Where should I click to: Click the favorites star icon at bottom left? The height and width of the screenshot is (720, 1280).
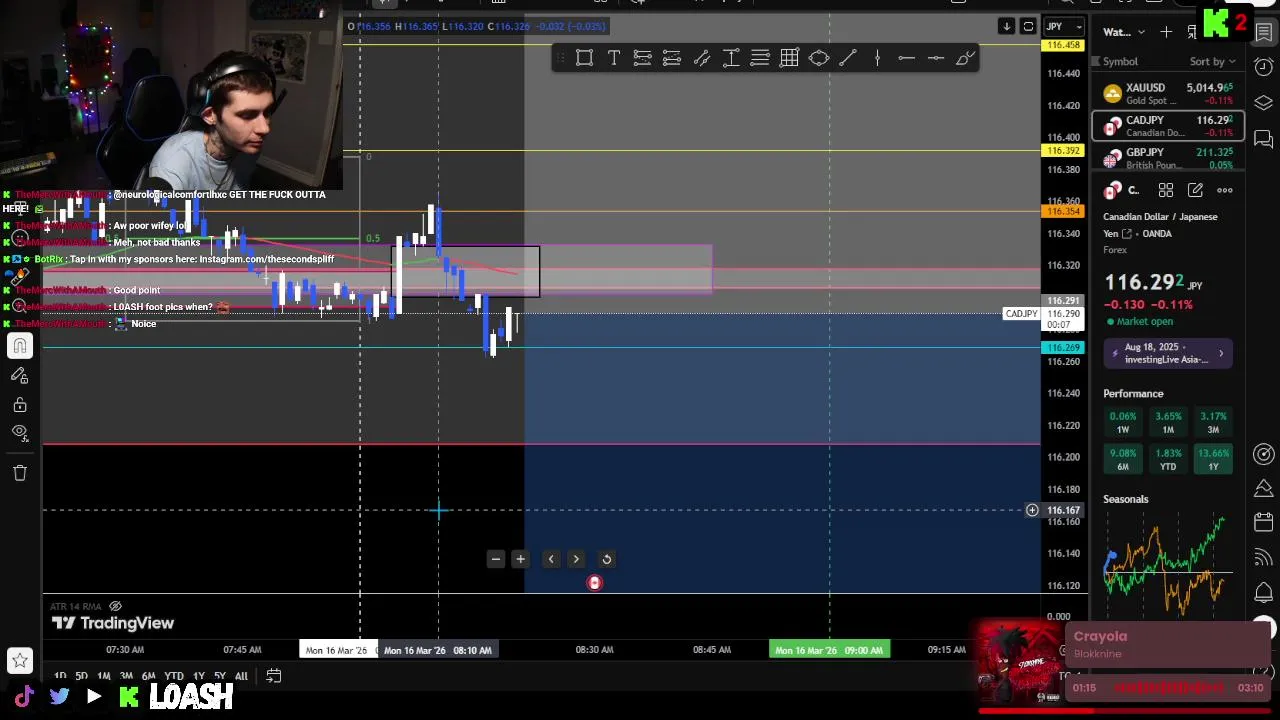[19, 660]
